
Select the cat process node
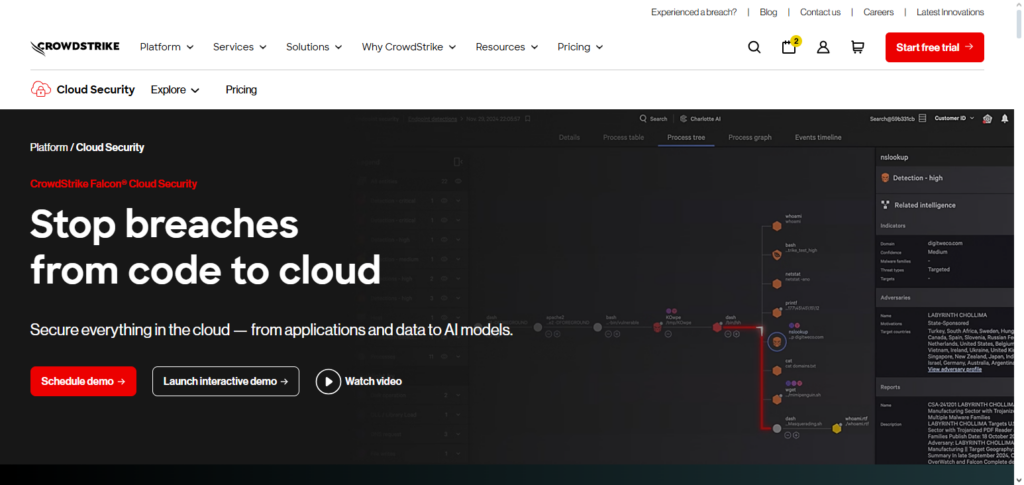(776, 370)
